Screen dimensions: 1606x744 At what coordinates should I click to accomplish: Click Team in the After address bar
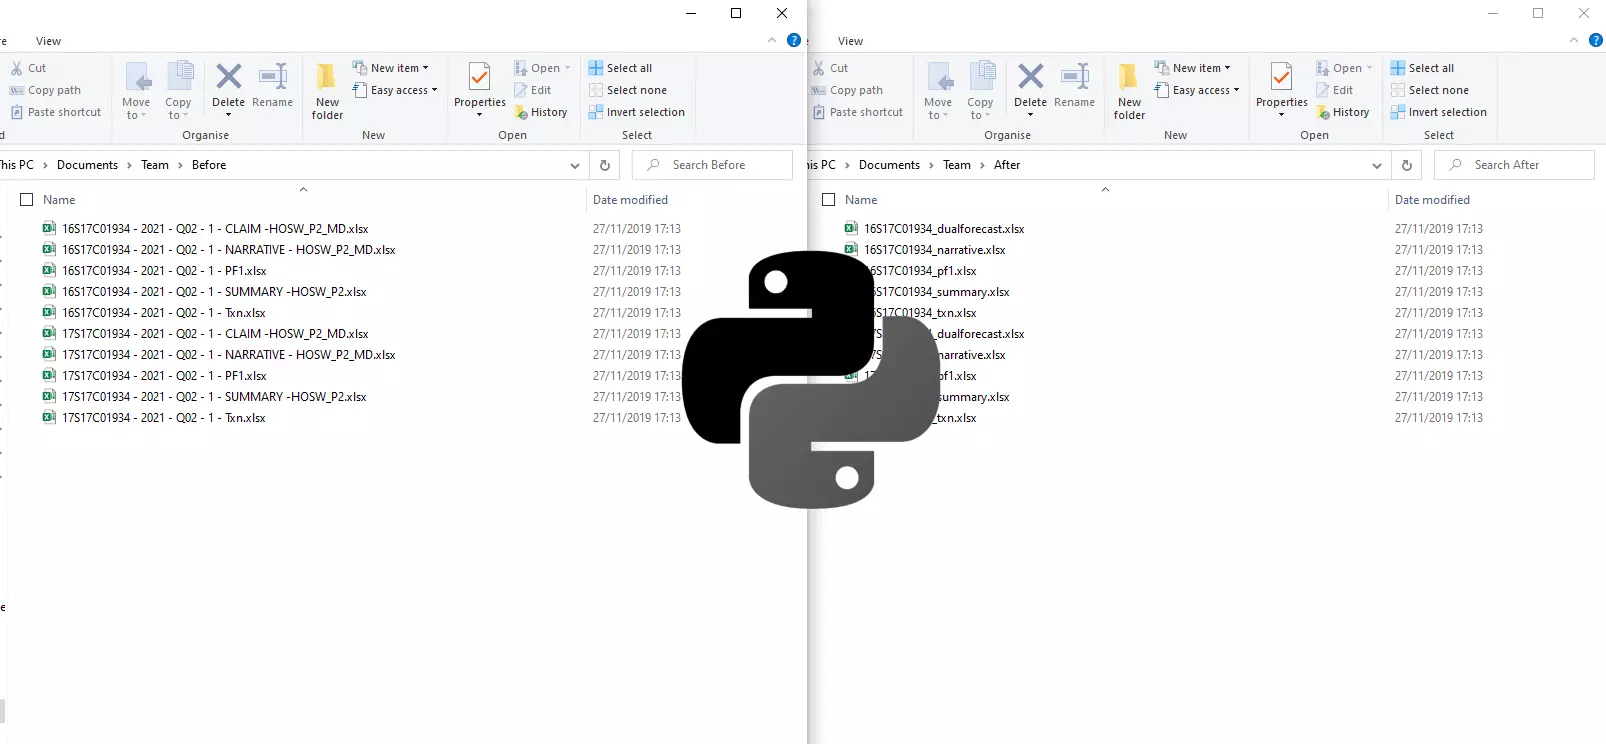(957, 165)
